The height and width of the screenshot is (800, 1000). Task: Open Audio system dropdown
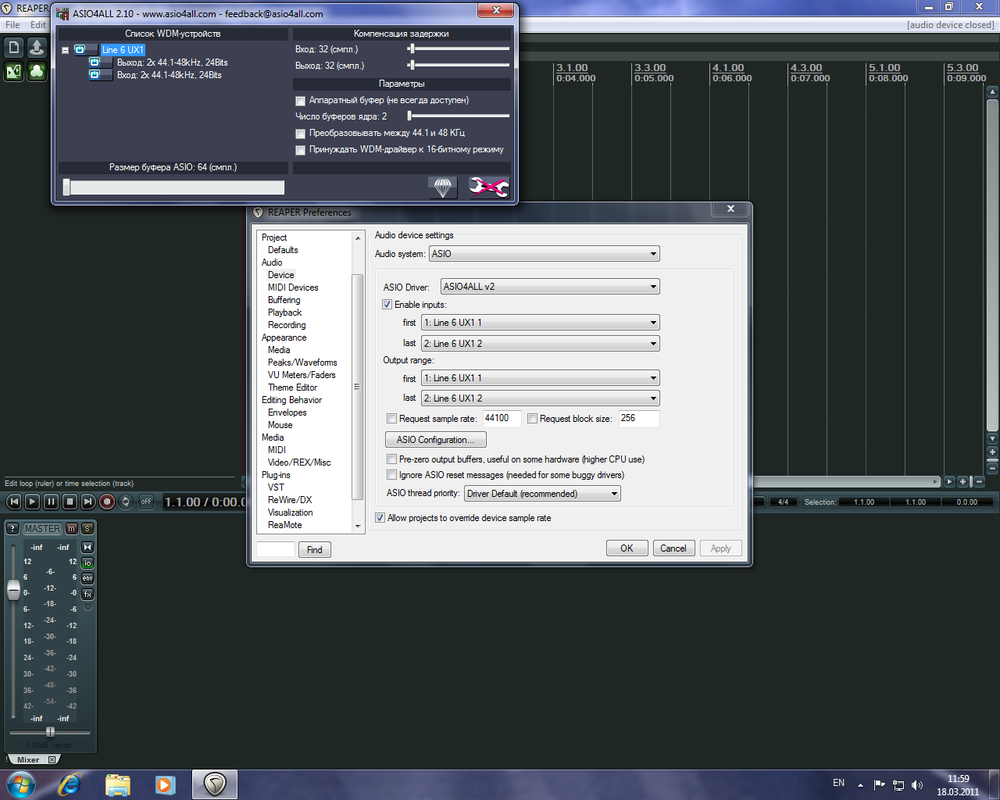tap(544, 253)
